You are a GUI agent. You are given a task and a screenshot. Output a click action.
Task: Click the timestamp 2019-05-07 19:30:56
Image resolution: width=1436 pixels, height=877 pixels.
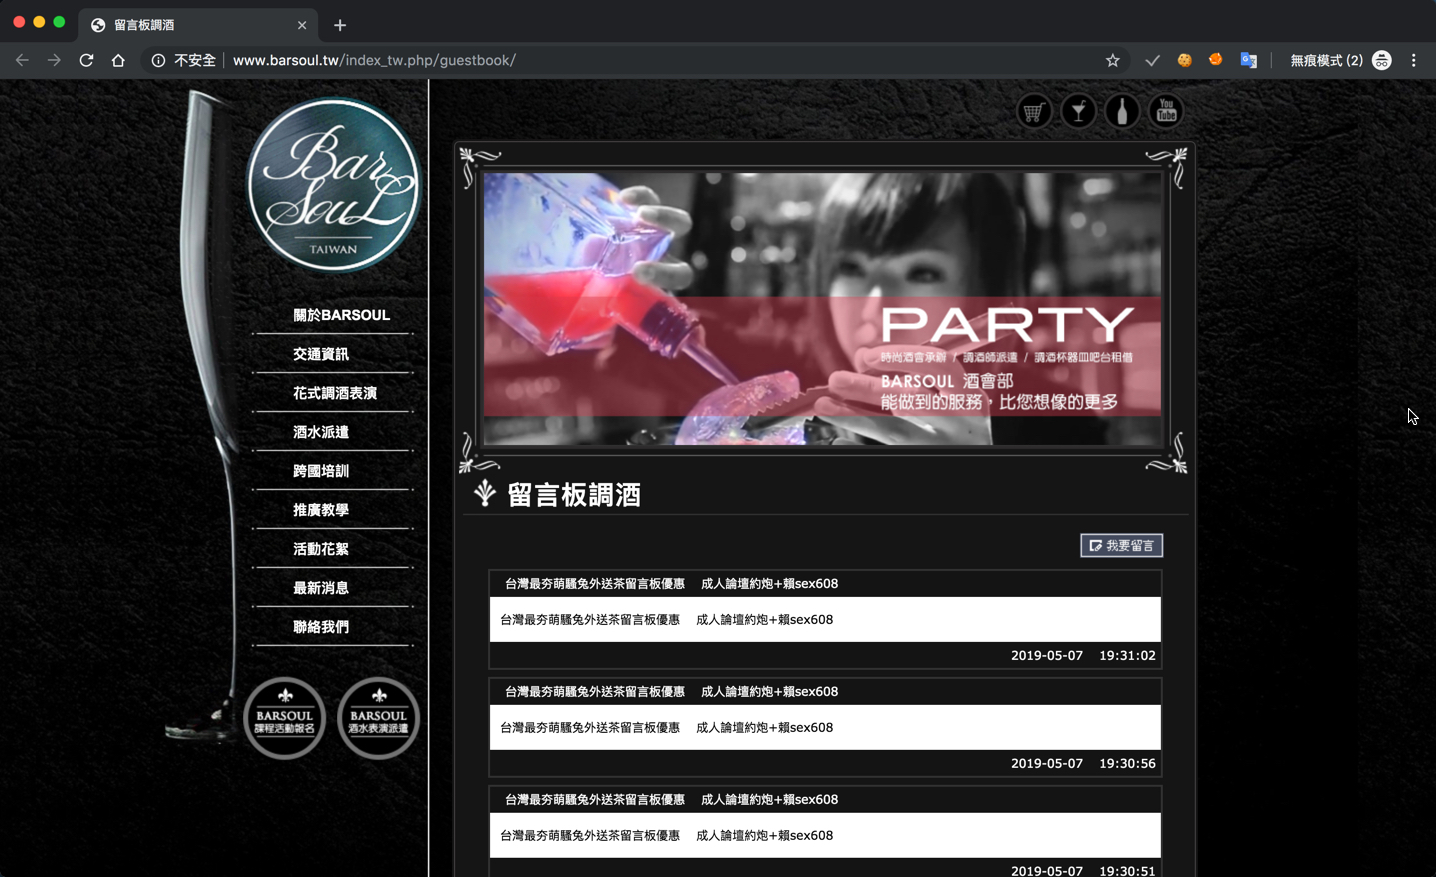[1083, 764]
